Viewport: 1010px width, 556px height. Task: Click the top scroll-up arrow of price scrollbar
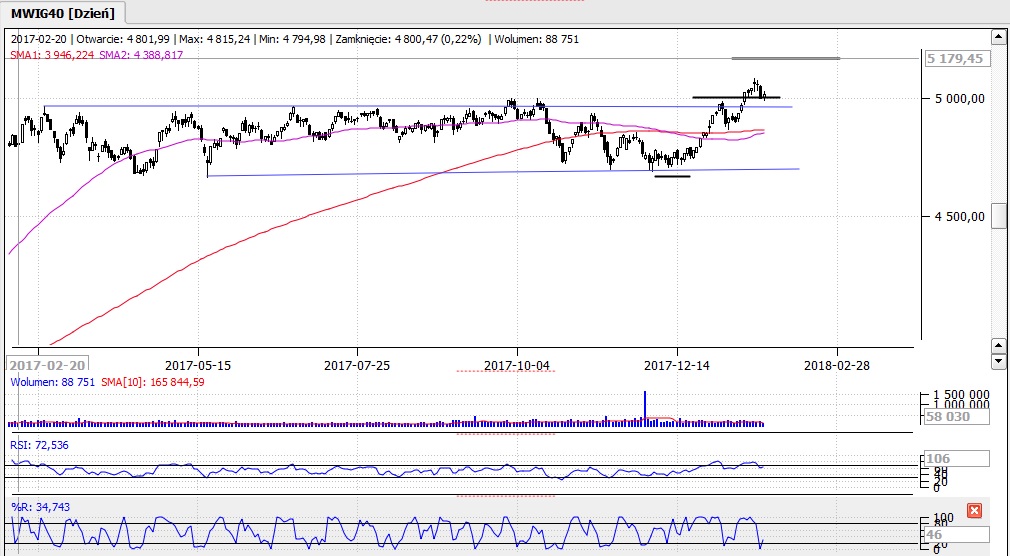[x=998, y=37]
